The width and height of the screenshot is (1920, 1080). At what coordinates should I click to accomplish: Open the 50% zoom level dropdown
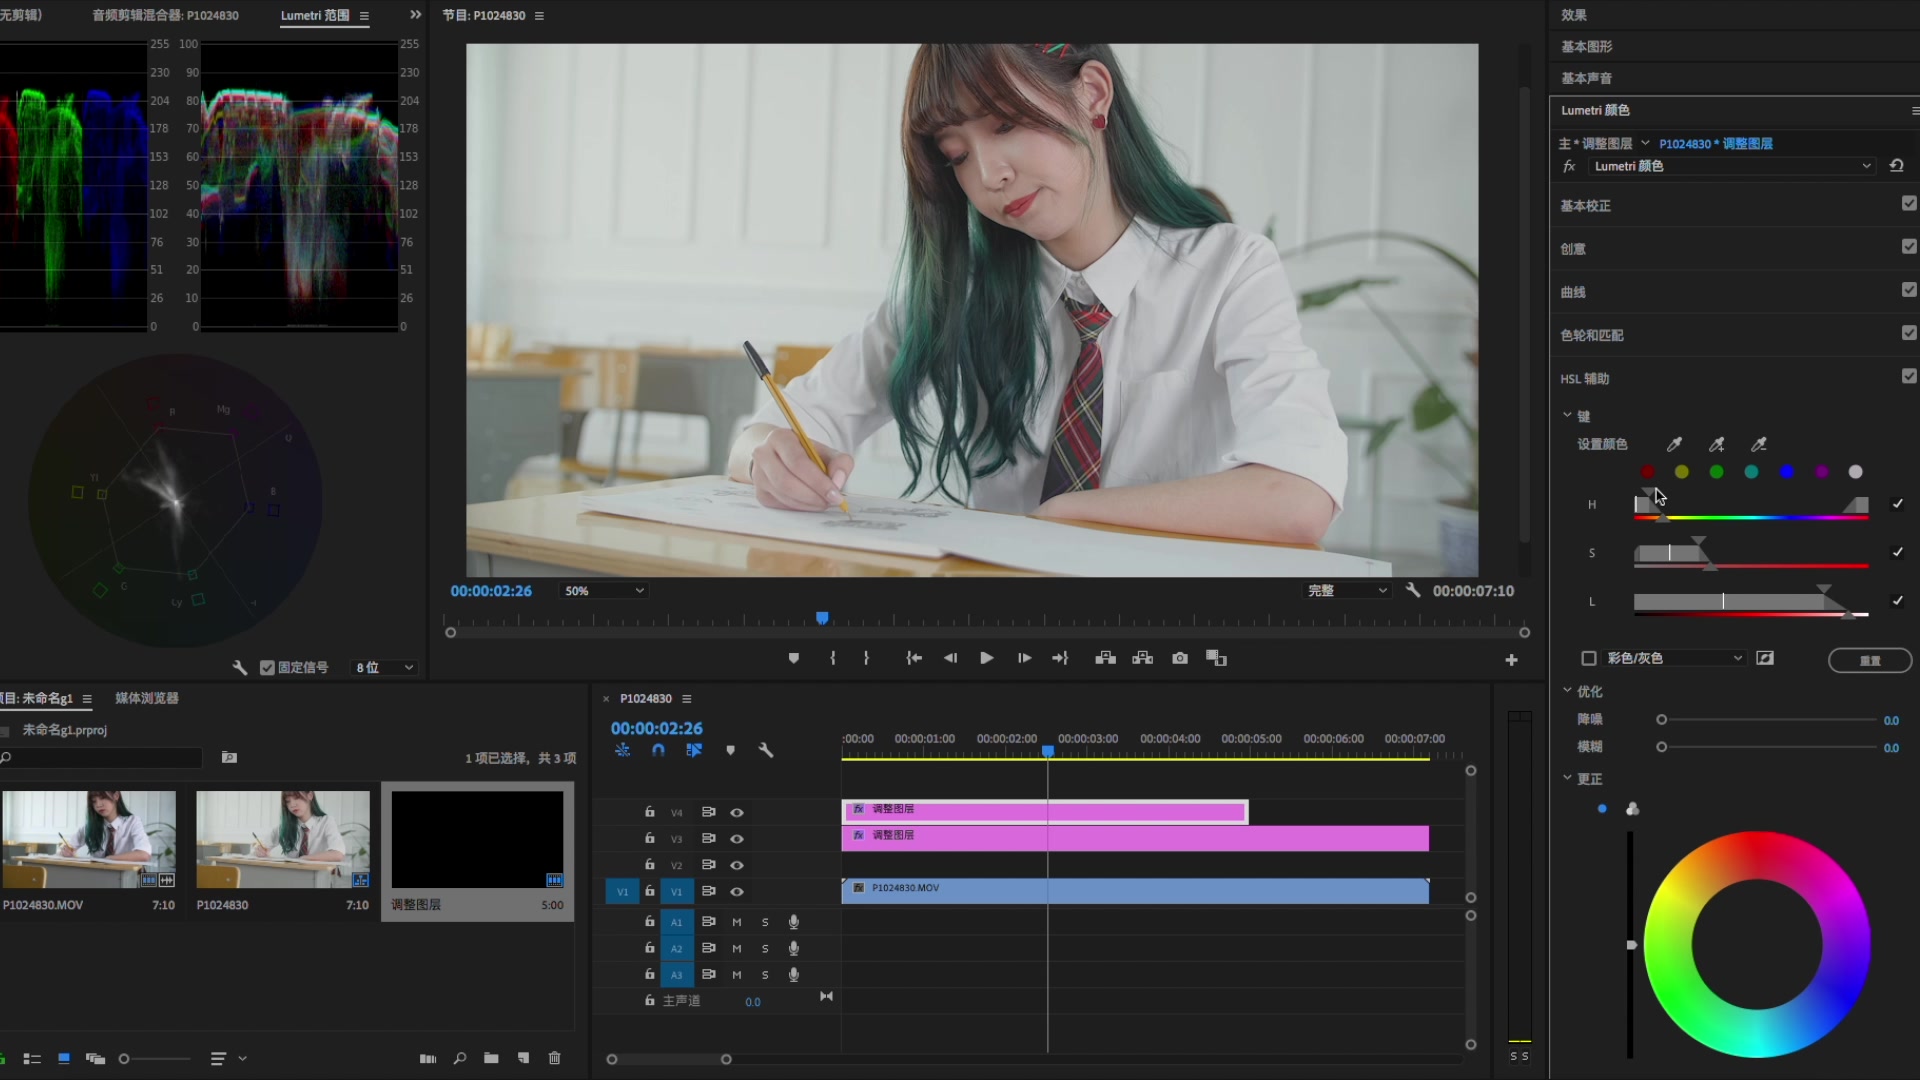tap(605, 591)
